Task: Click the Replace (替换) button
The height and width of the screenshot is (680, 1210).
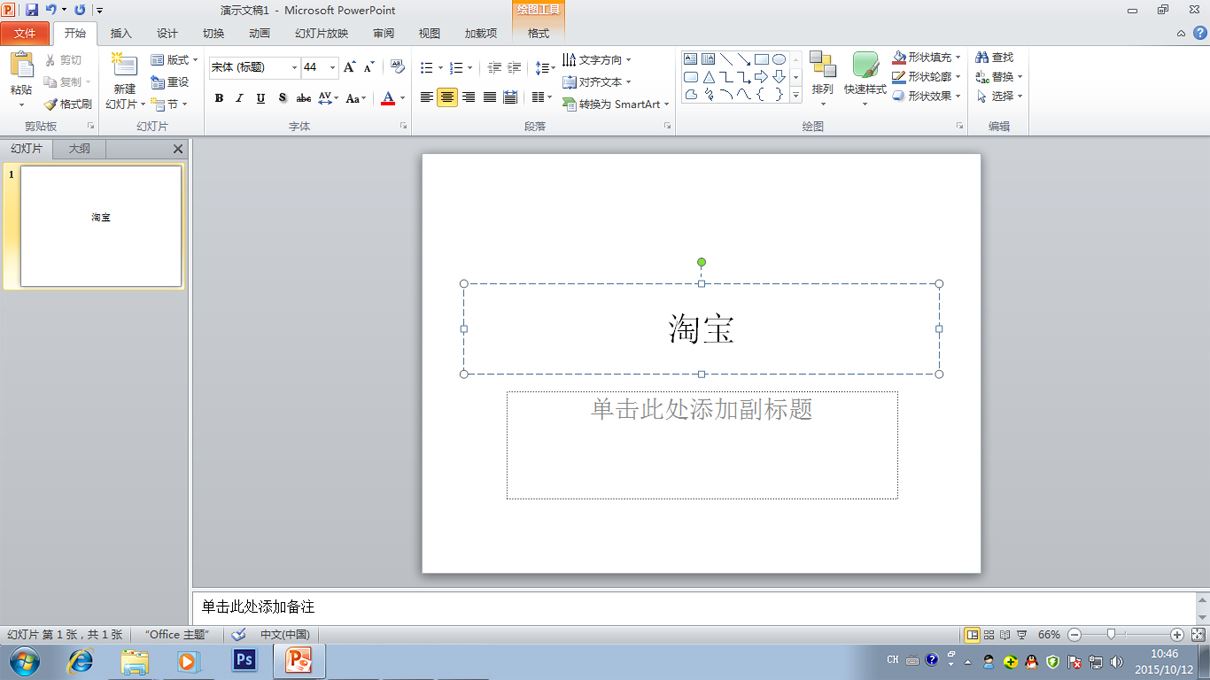Action: coord(999,77)
